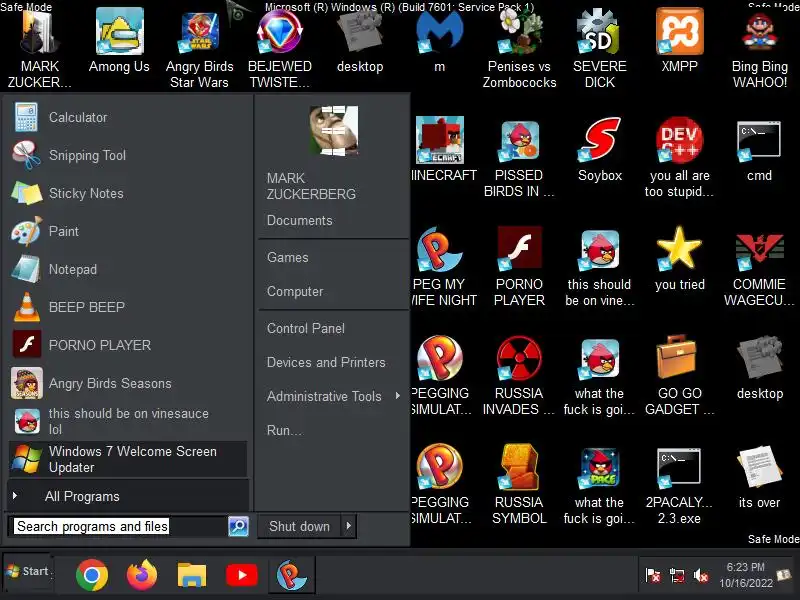This screenshot has height=600, width=800.
Task: Open Computer link in Start menu
Action: (x=295, y=291)
